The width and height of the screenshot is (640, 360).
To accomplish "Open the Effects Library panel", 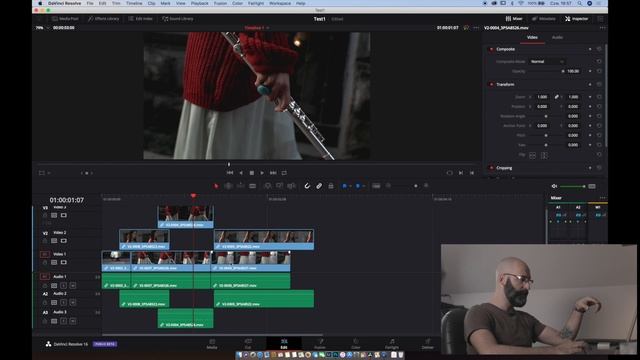I will (104, 19).
